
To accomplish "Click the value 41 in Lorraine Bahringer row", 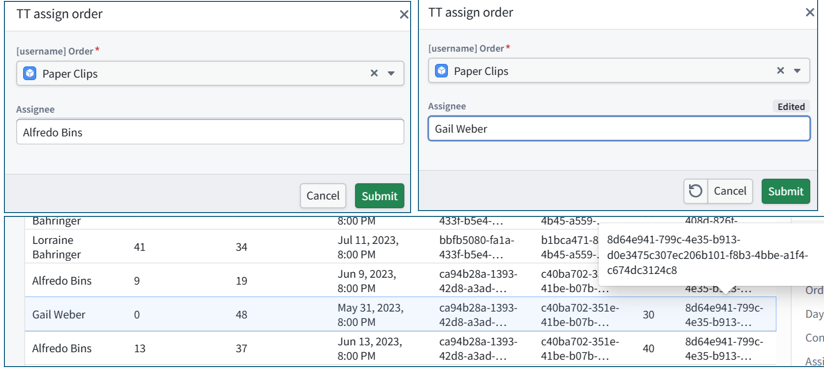I will coord(139,247).
